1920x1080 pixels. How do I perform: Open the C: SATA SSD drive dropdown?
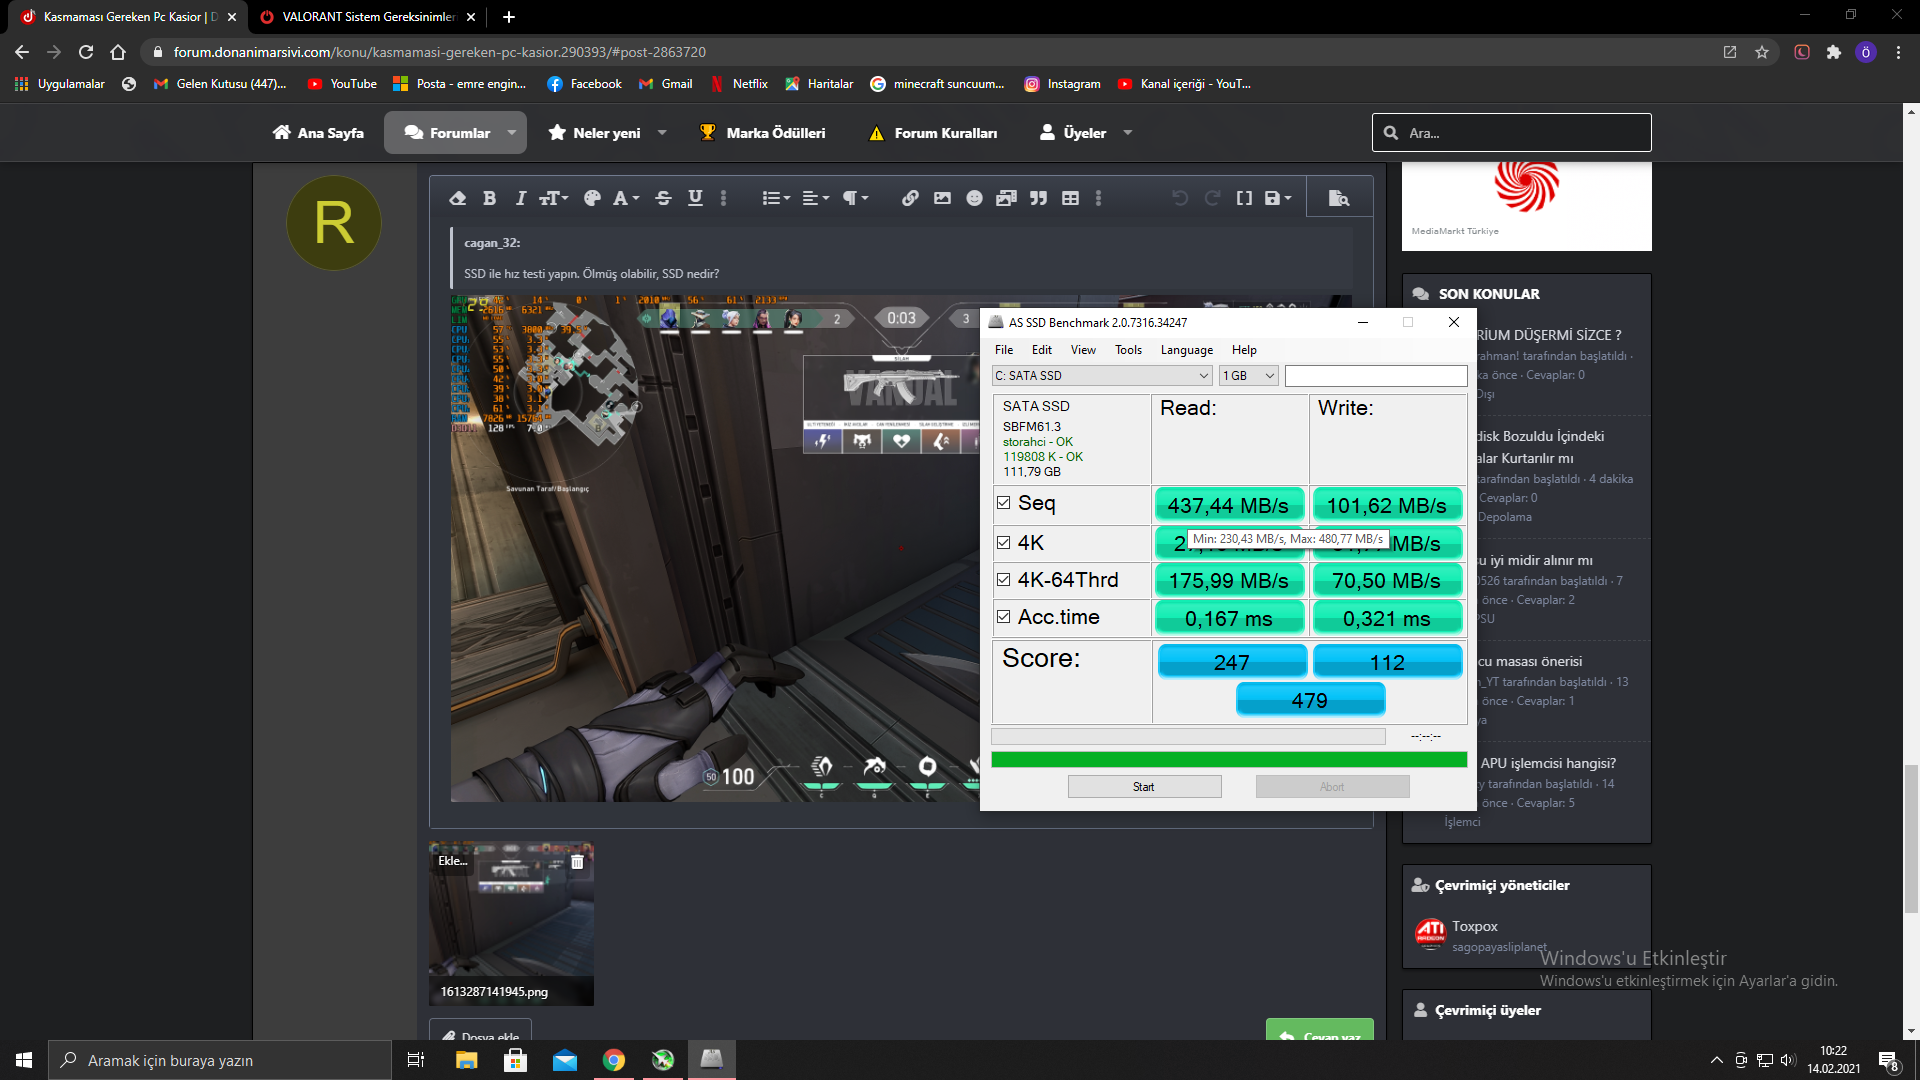coord(1102,376)
